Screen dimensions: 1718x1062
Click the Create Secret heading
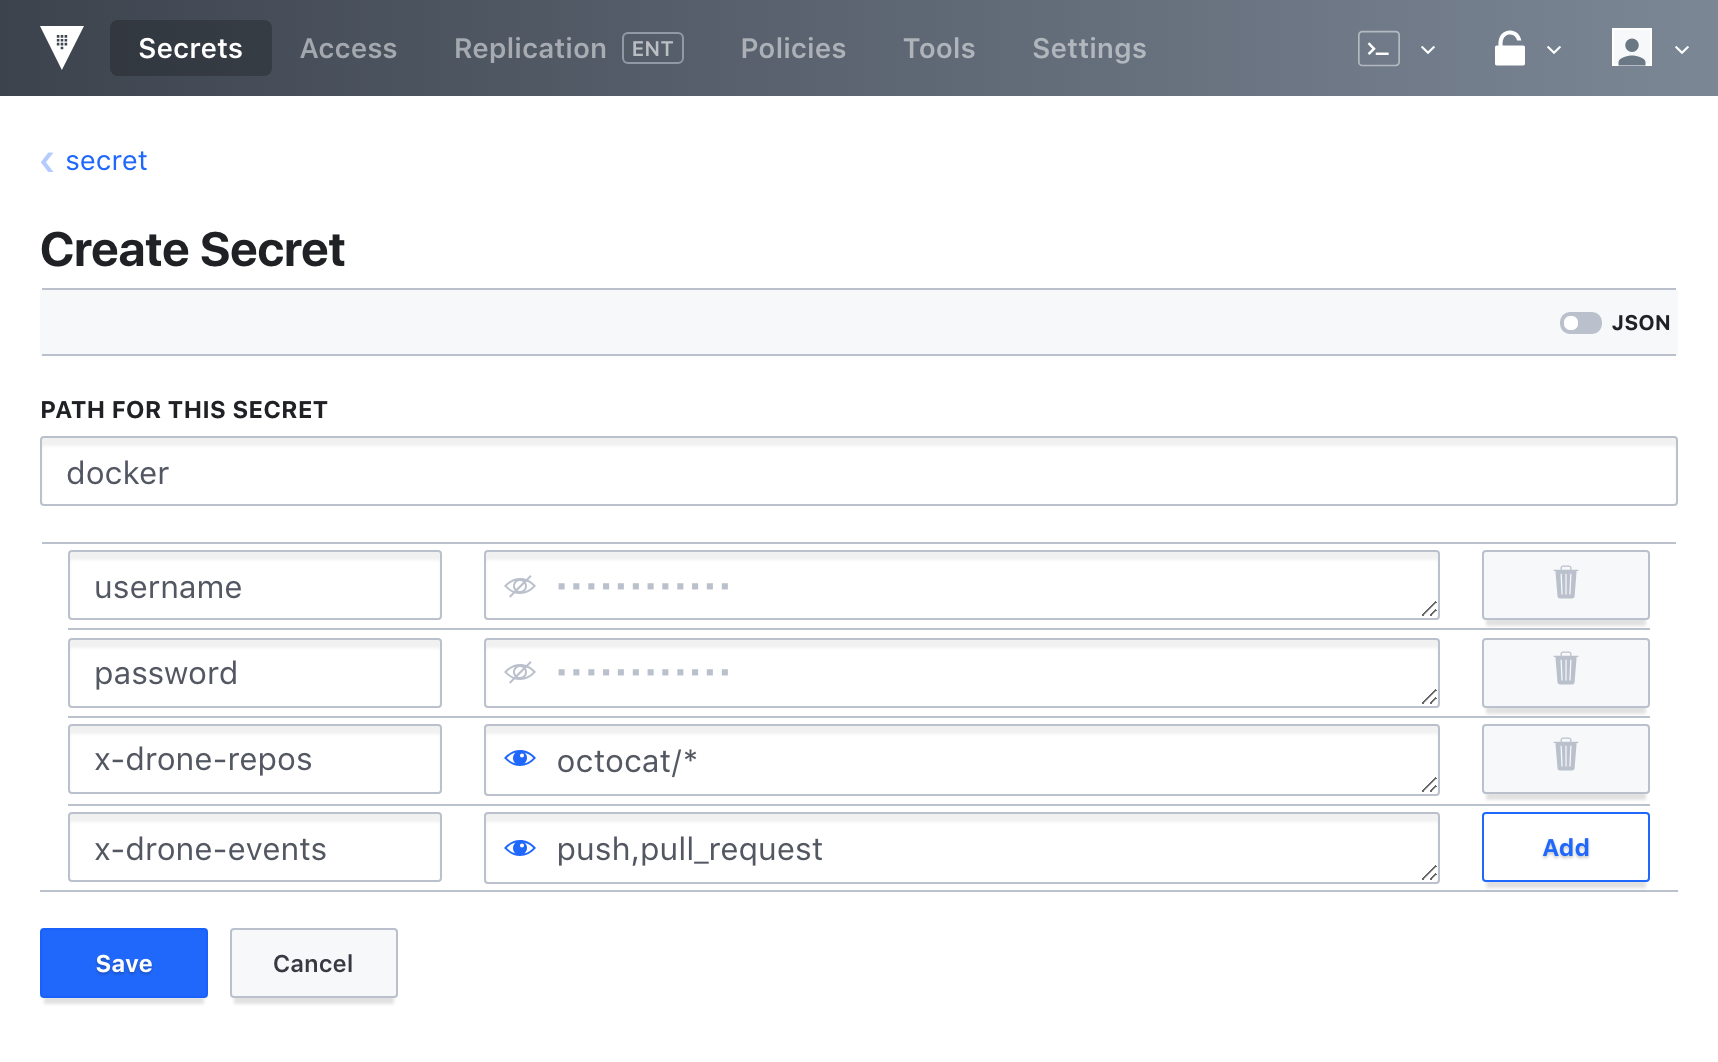pos(193,250)
